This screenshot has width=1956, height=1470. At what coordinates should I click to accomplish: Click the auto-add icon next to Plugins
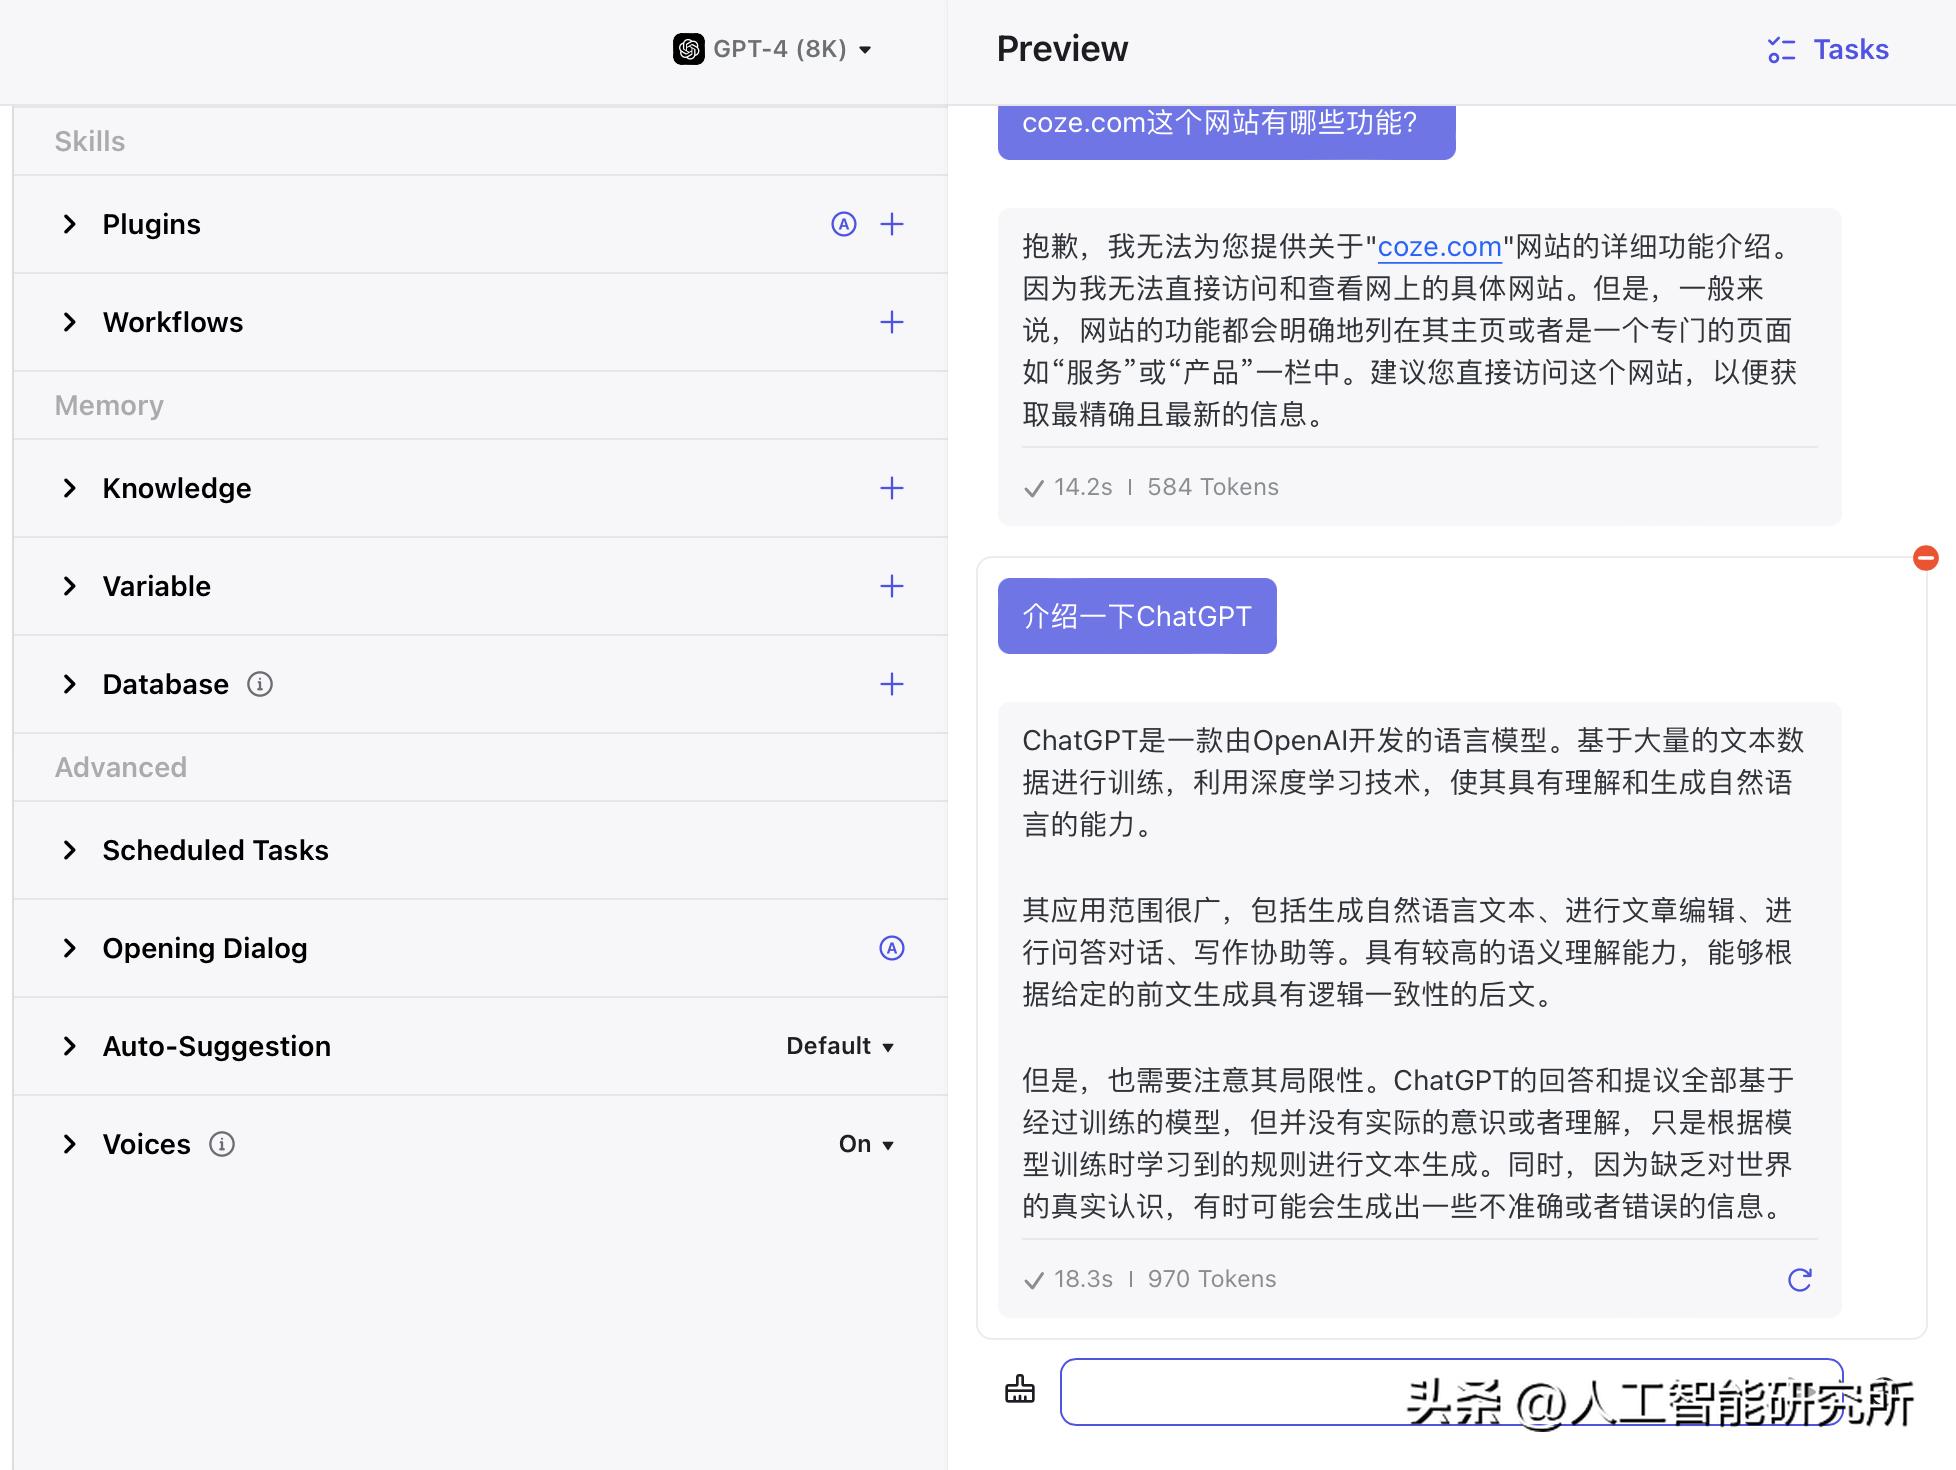(x=844, y=224)
